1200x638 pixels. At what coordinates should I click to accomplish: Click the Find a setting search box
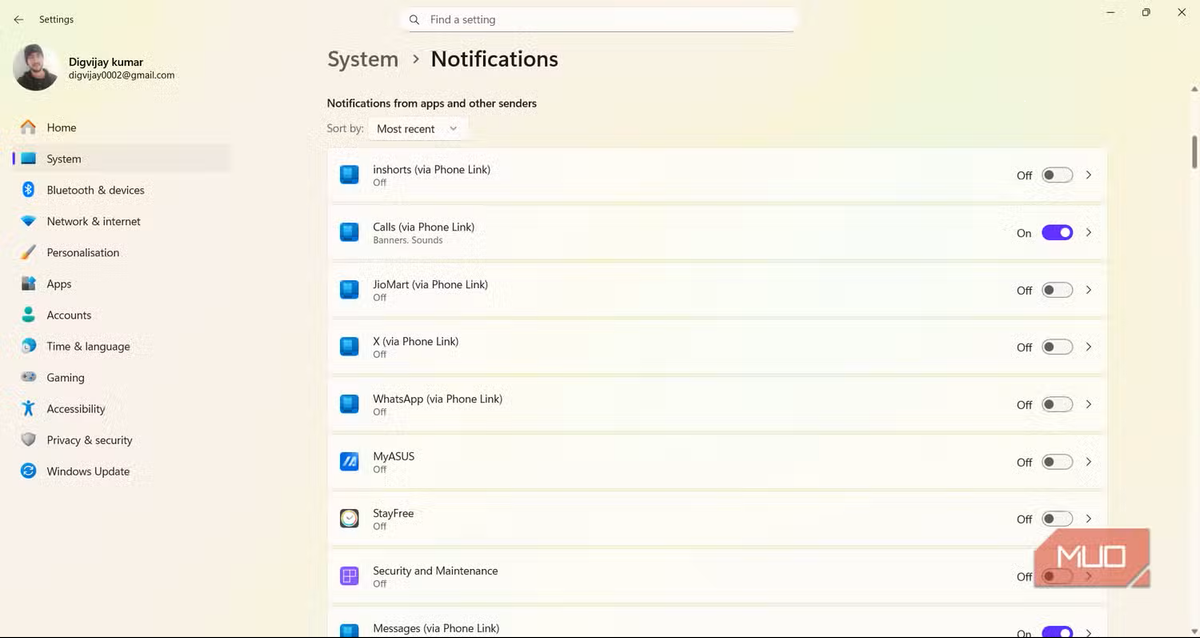coord(600,20)
